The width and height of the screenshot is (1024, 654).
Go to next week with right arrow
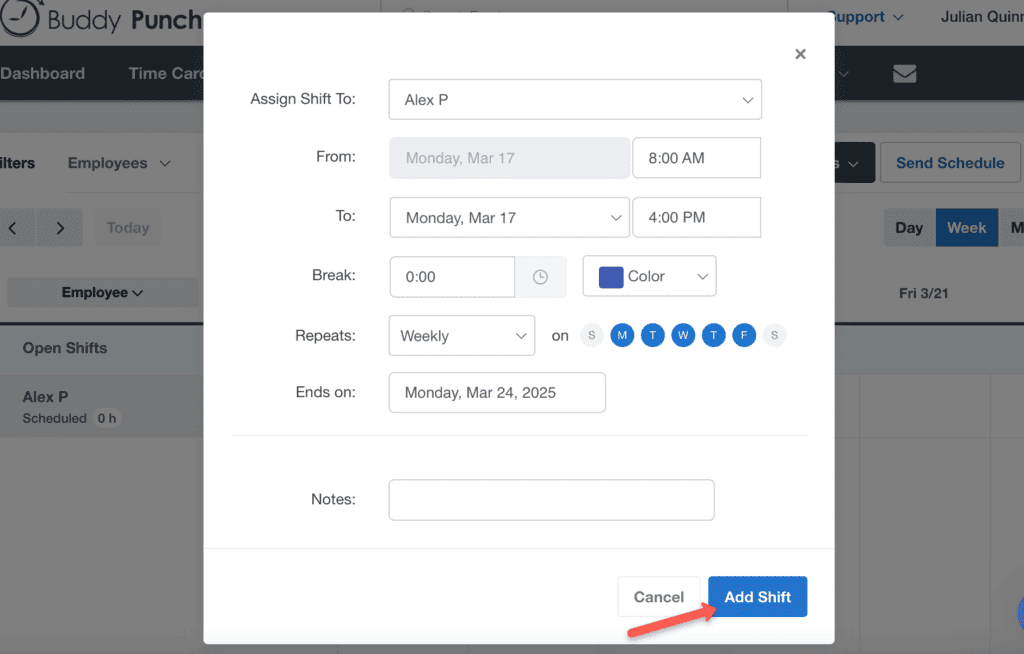pyautogui.click(x=60, y=228)
